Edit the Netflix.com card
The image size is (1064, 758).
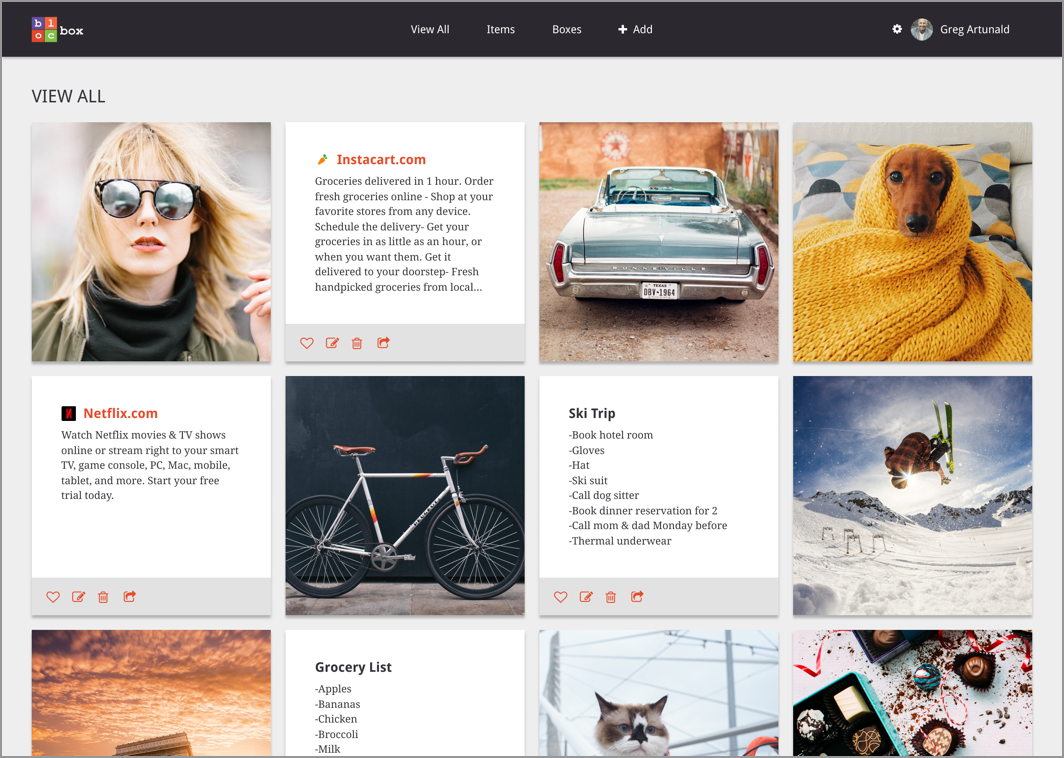coord(79,596)
